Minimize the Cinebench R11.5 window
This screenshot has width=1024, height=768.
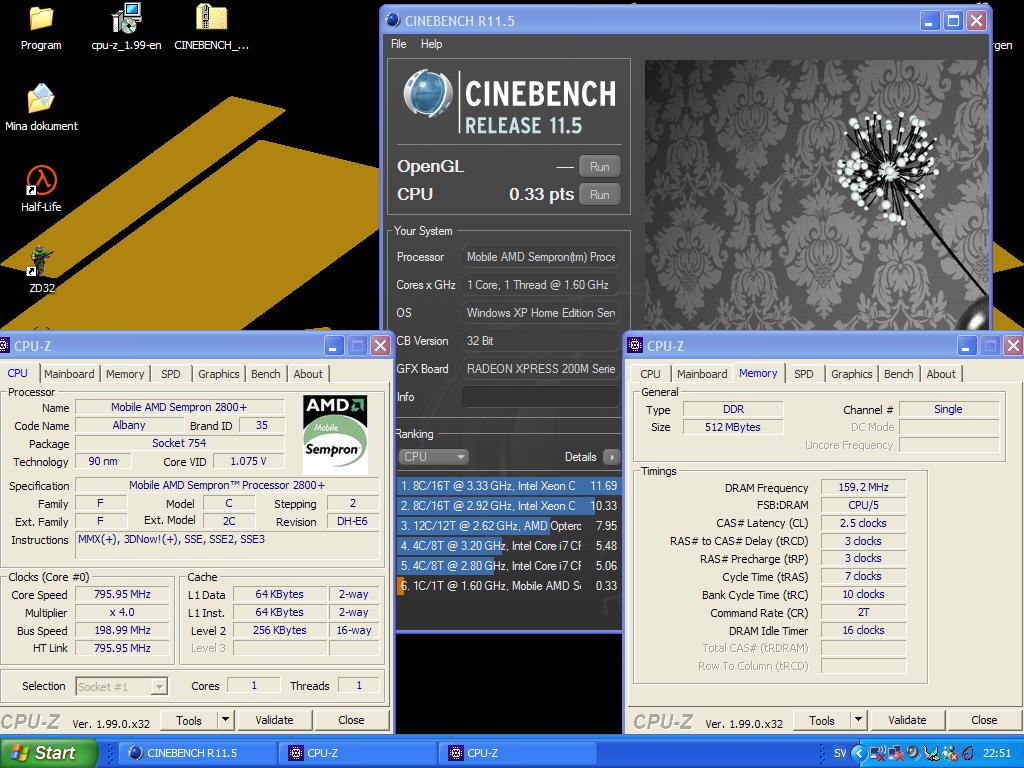coord(930,20)
